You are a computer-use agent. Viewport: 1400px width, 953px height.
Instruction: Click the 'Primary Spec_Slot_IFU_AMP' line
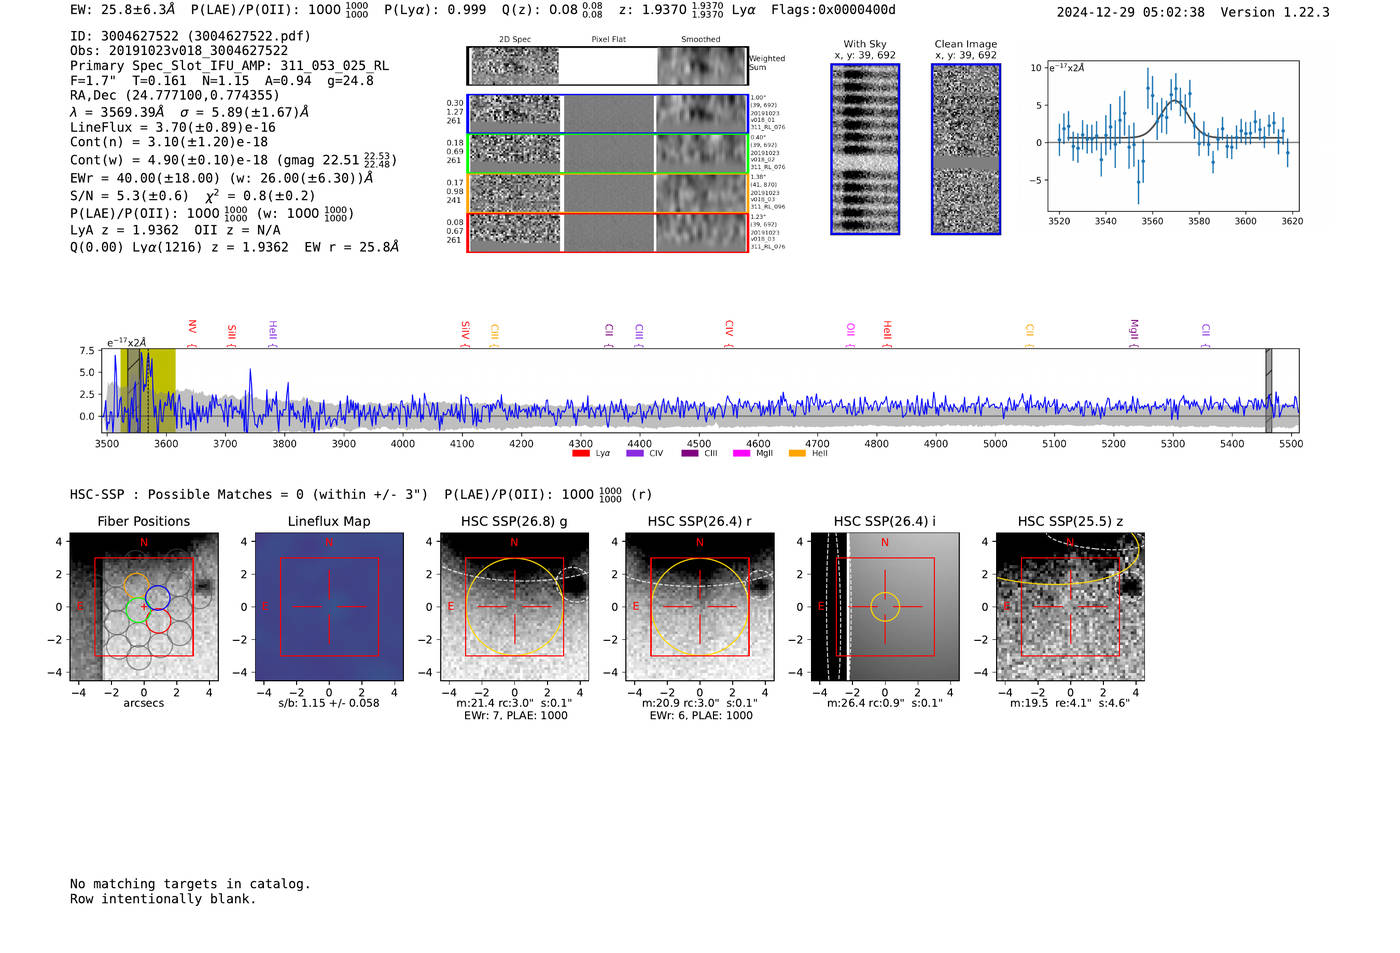tap(230, 66)
